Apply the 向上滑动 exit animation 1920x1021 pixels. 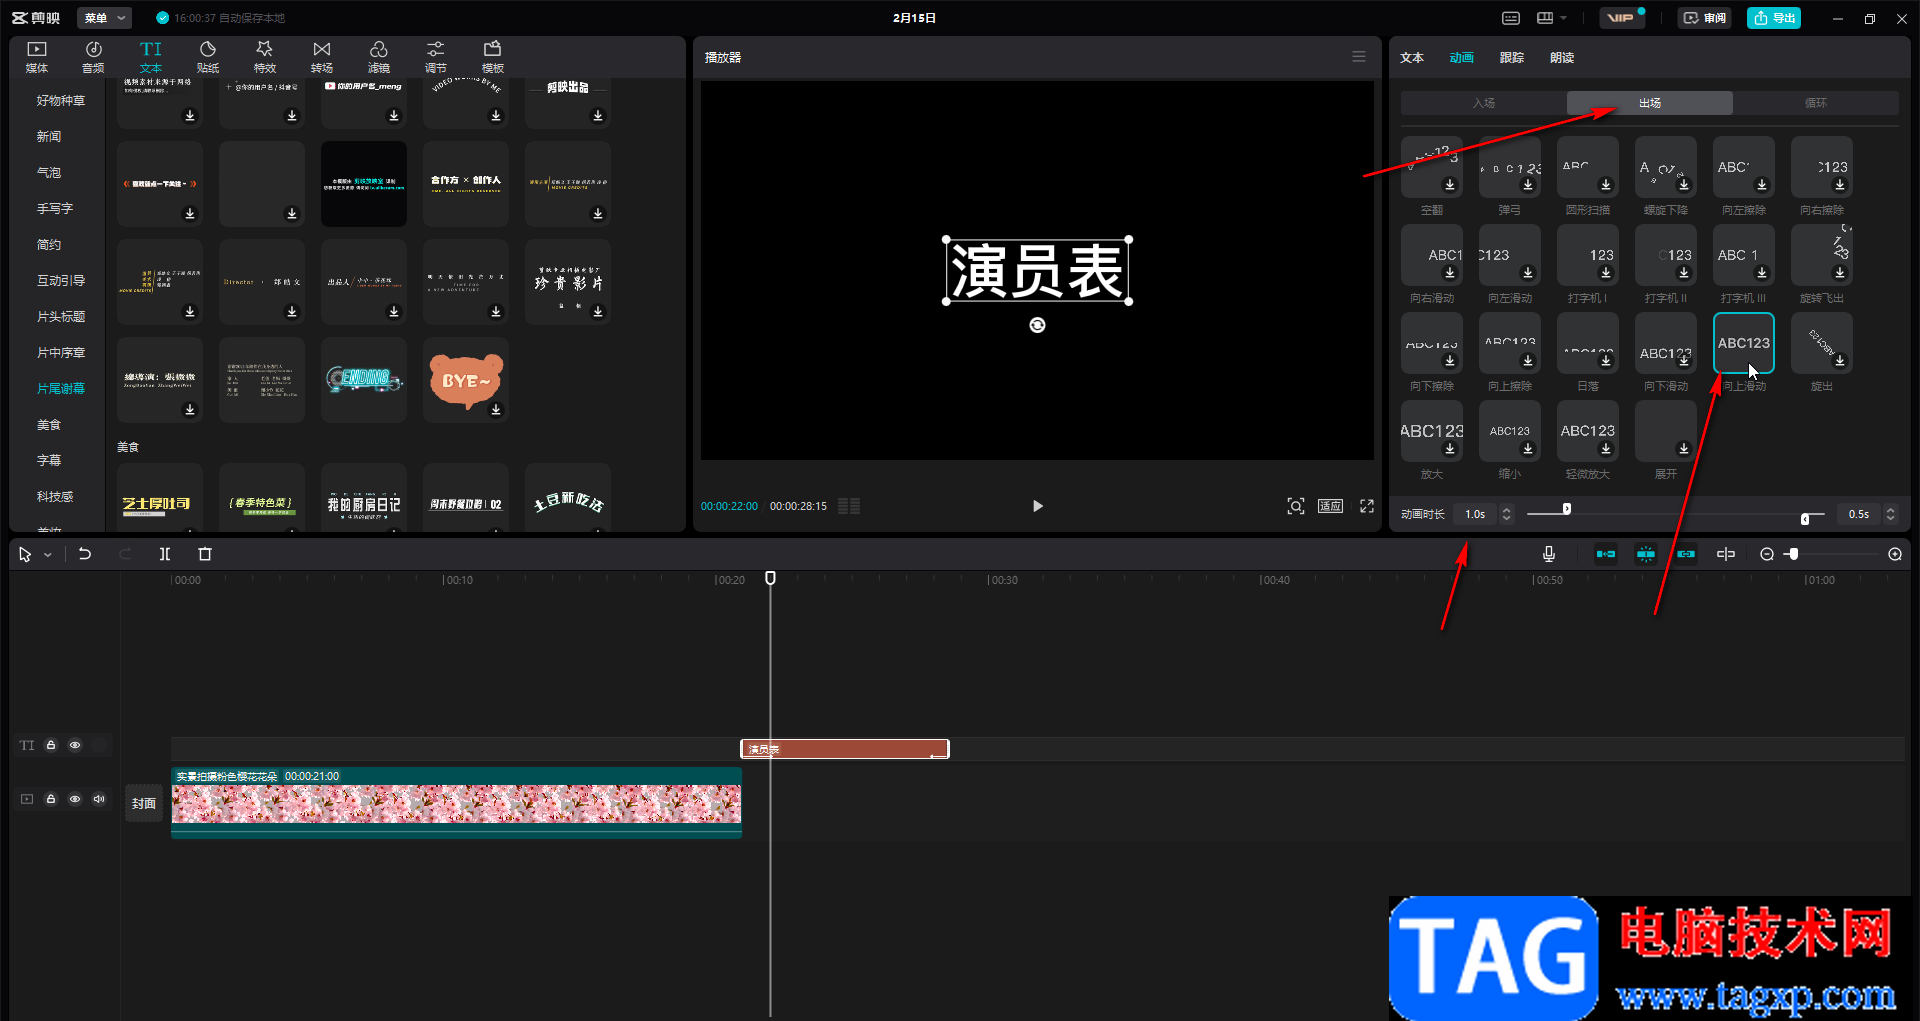tap(1744, 343)
